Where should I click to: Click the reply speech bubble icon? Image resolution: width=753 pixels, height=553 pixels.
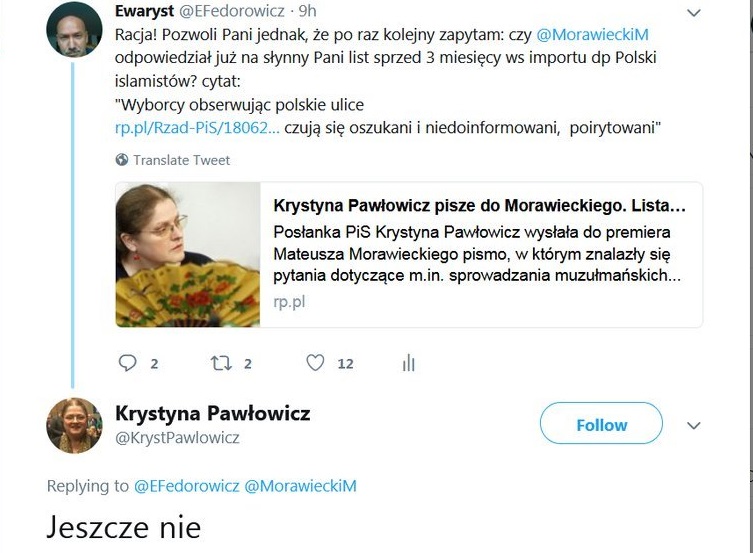tap(127, 363)
